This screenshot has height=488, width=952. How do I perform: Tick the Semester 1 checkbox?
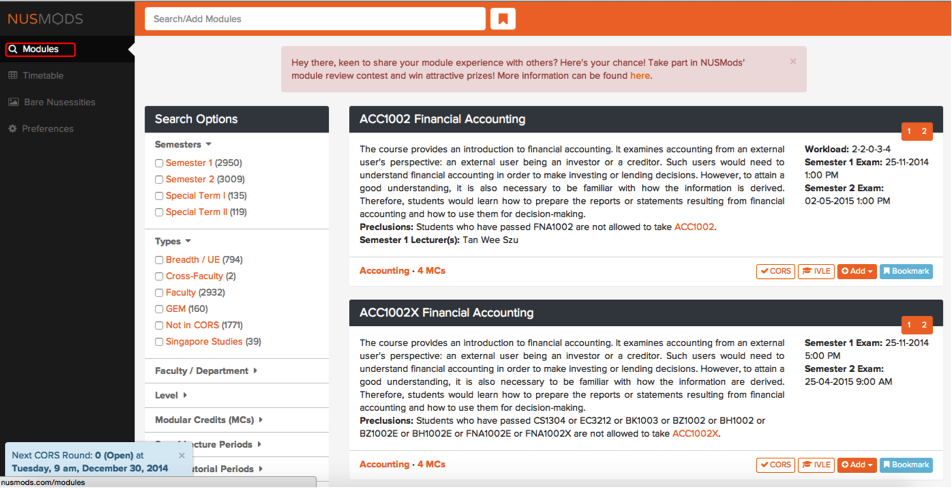(x=159, y=163)
